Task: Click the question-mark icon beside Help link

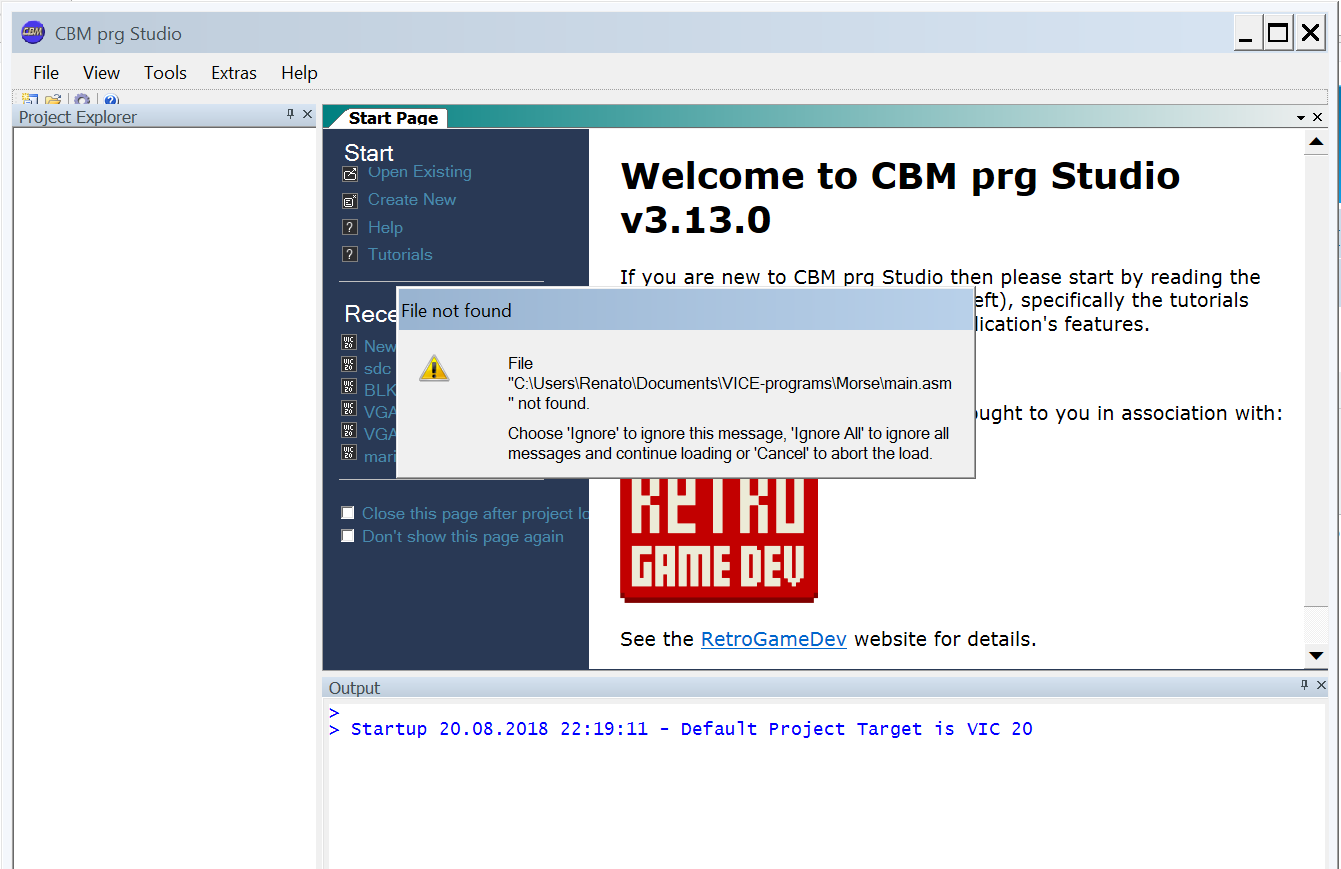Action: click(x=349, y=227)
